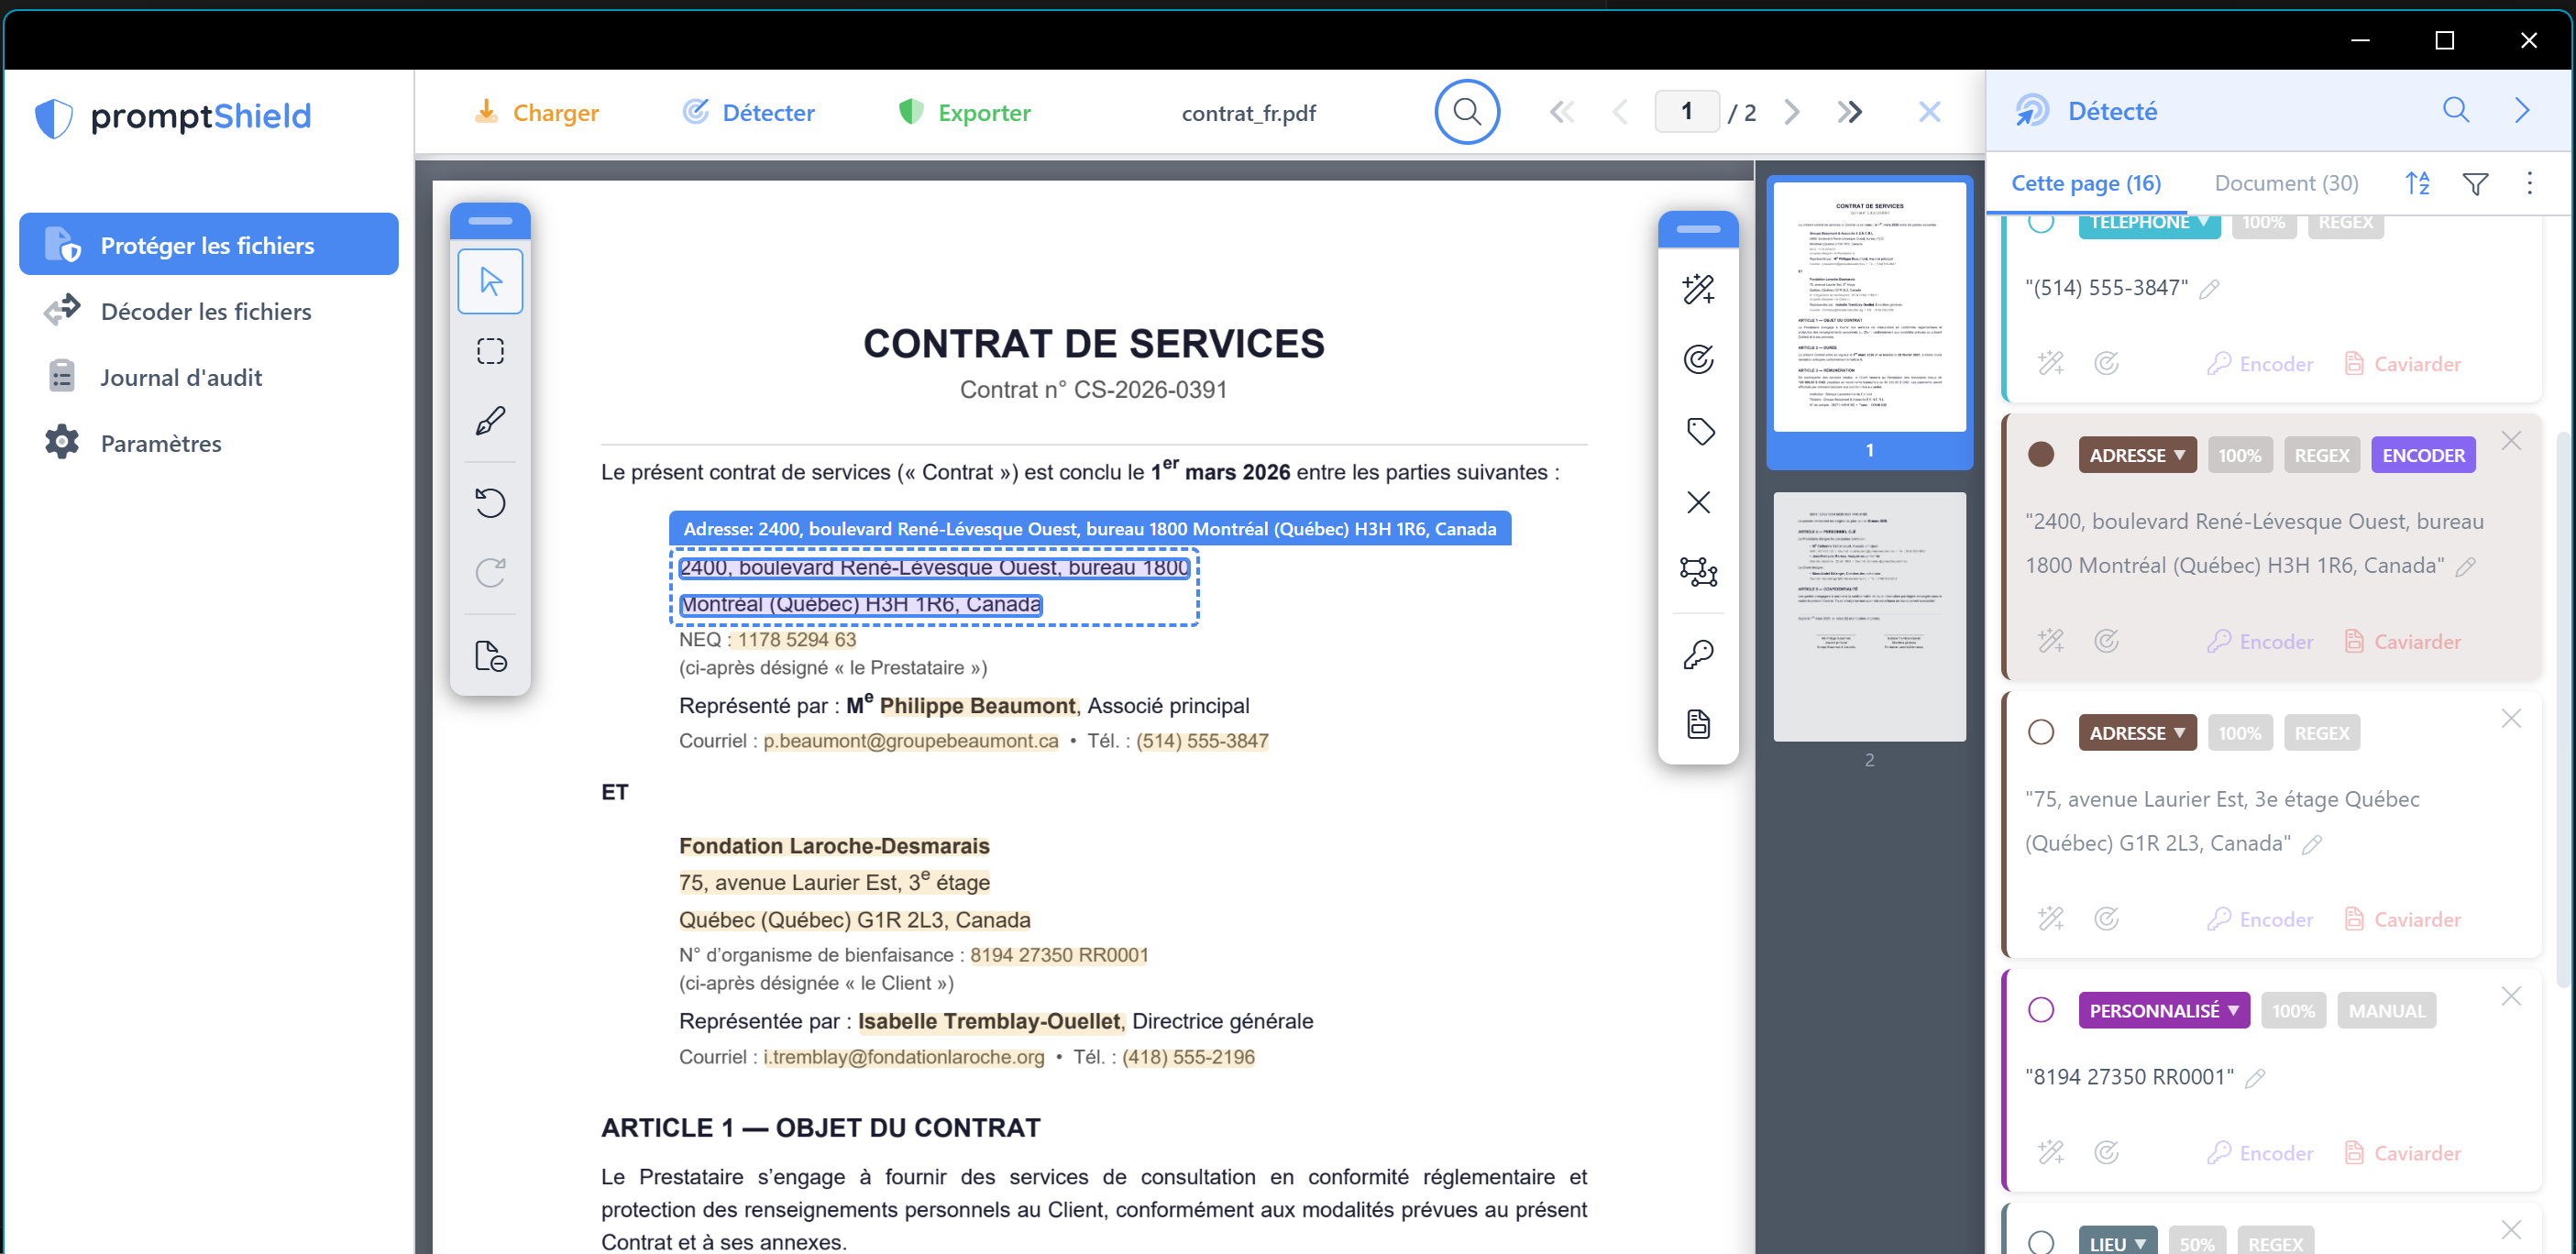This screenshot has width=2576, height=1254.
Task: Expand the PERSONNALISÉ category dropdown
Action: (2163, 1010)
